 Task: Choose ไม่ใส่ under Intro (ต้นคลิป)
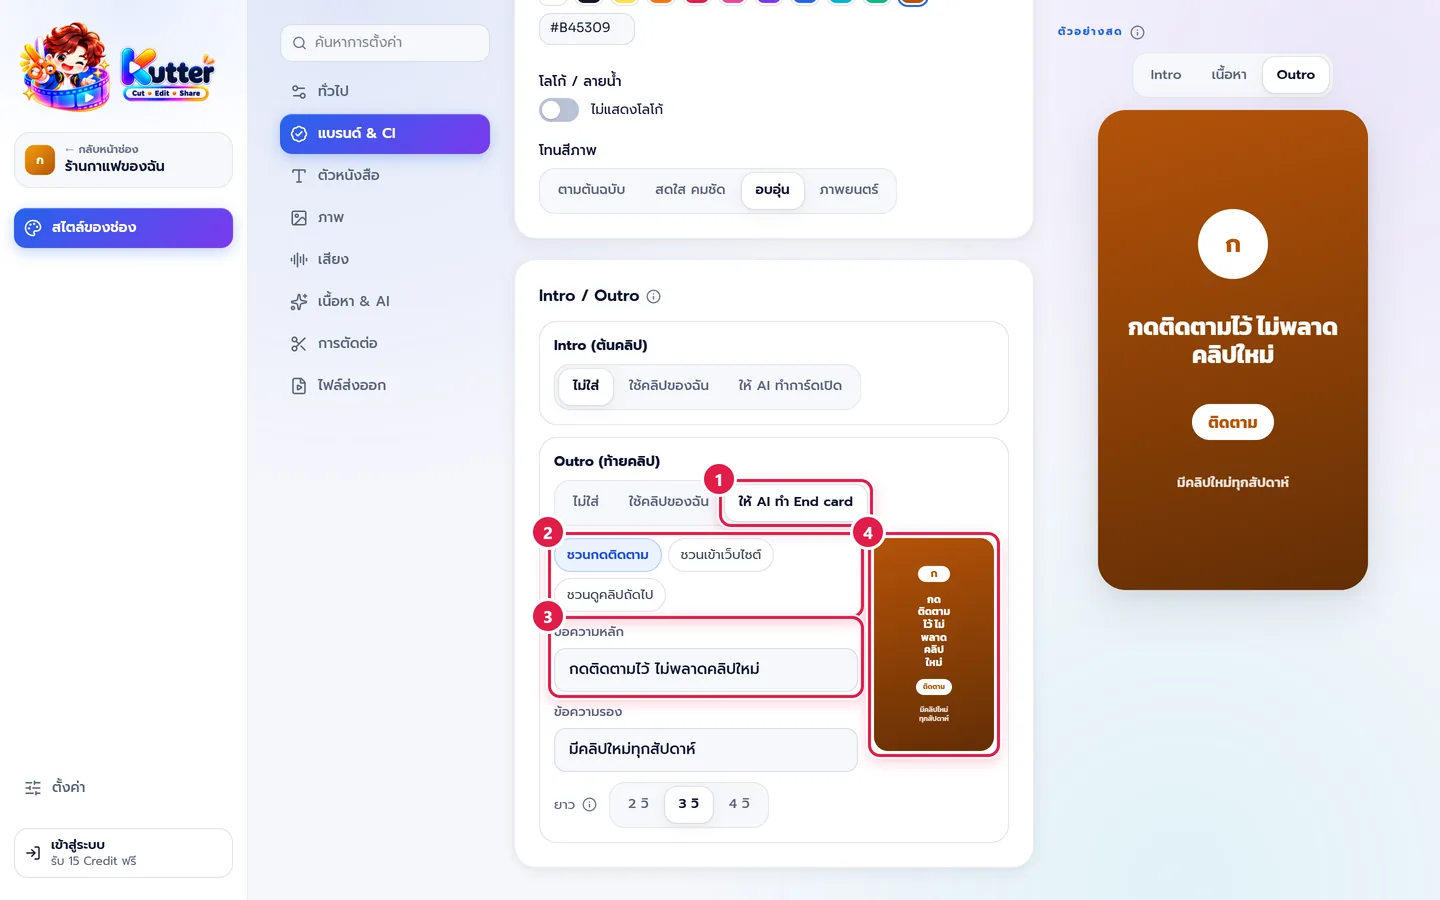tap(586, 386)
